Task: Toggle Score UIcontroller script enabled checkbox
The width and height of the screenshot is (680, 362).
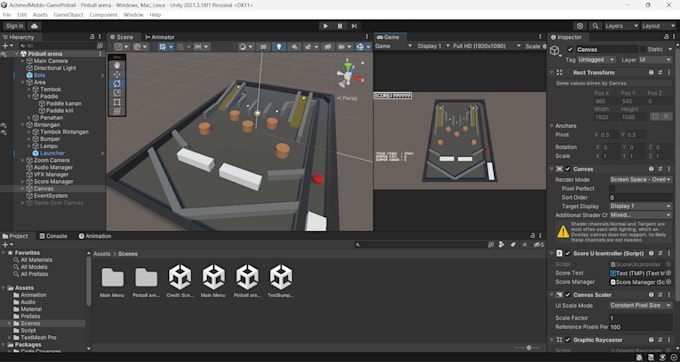Action: [568, 253]
